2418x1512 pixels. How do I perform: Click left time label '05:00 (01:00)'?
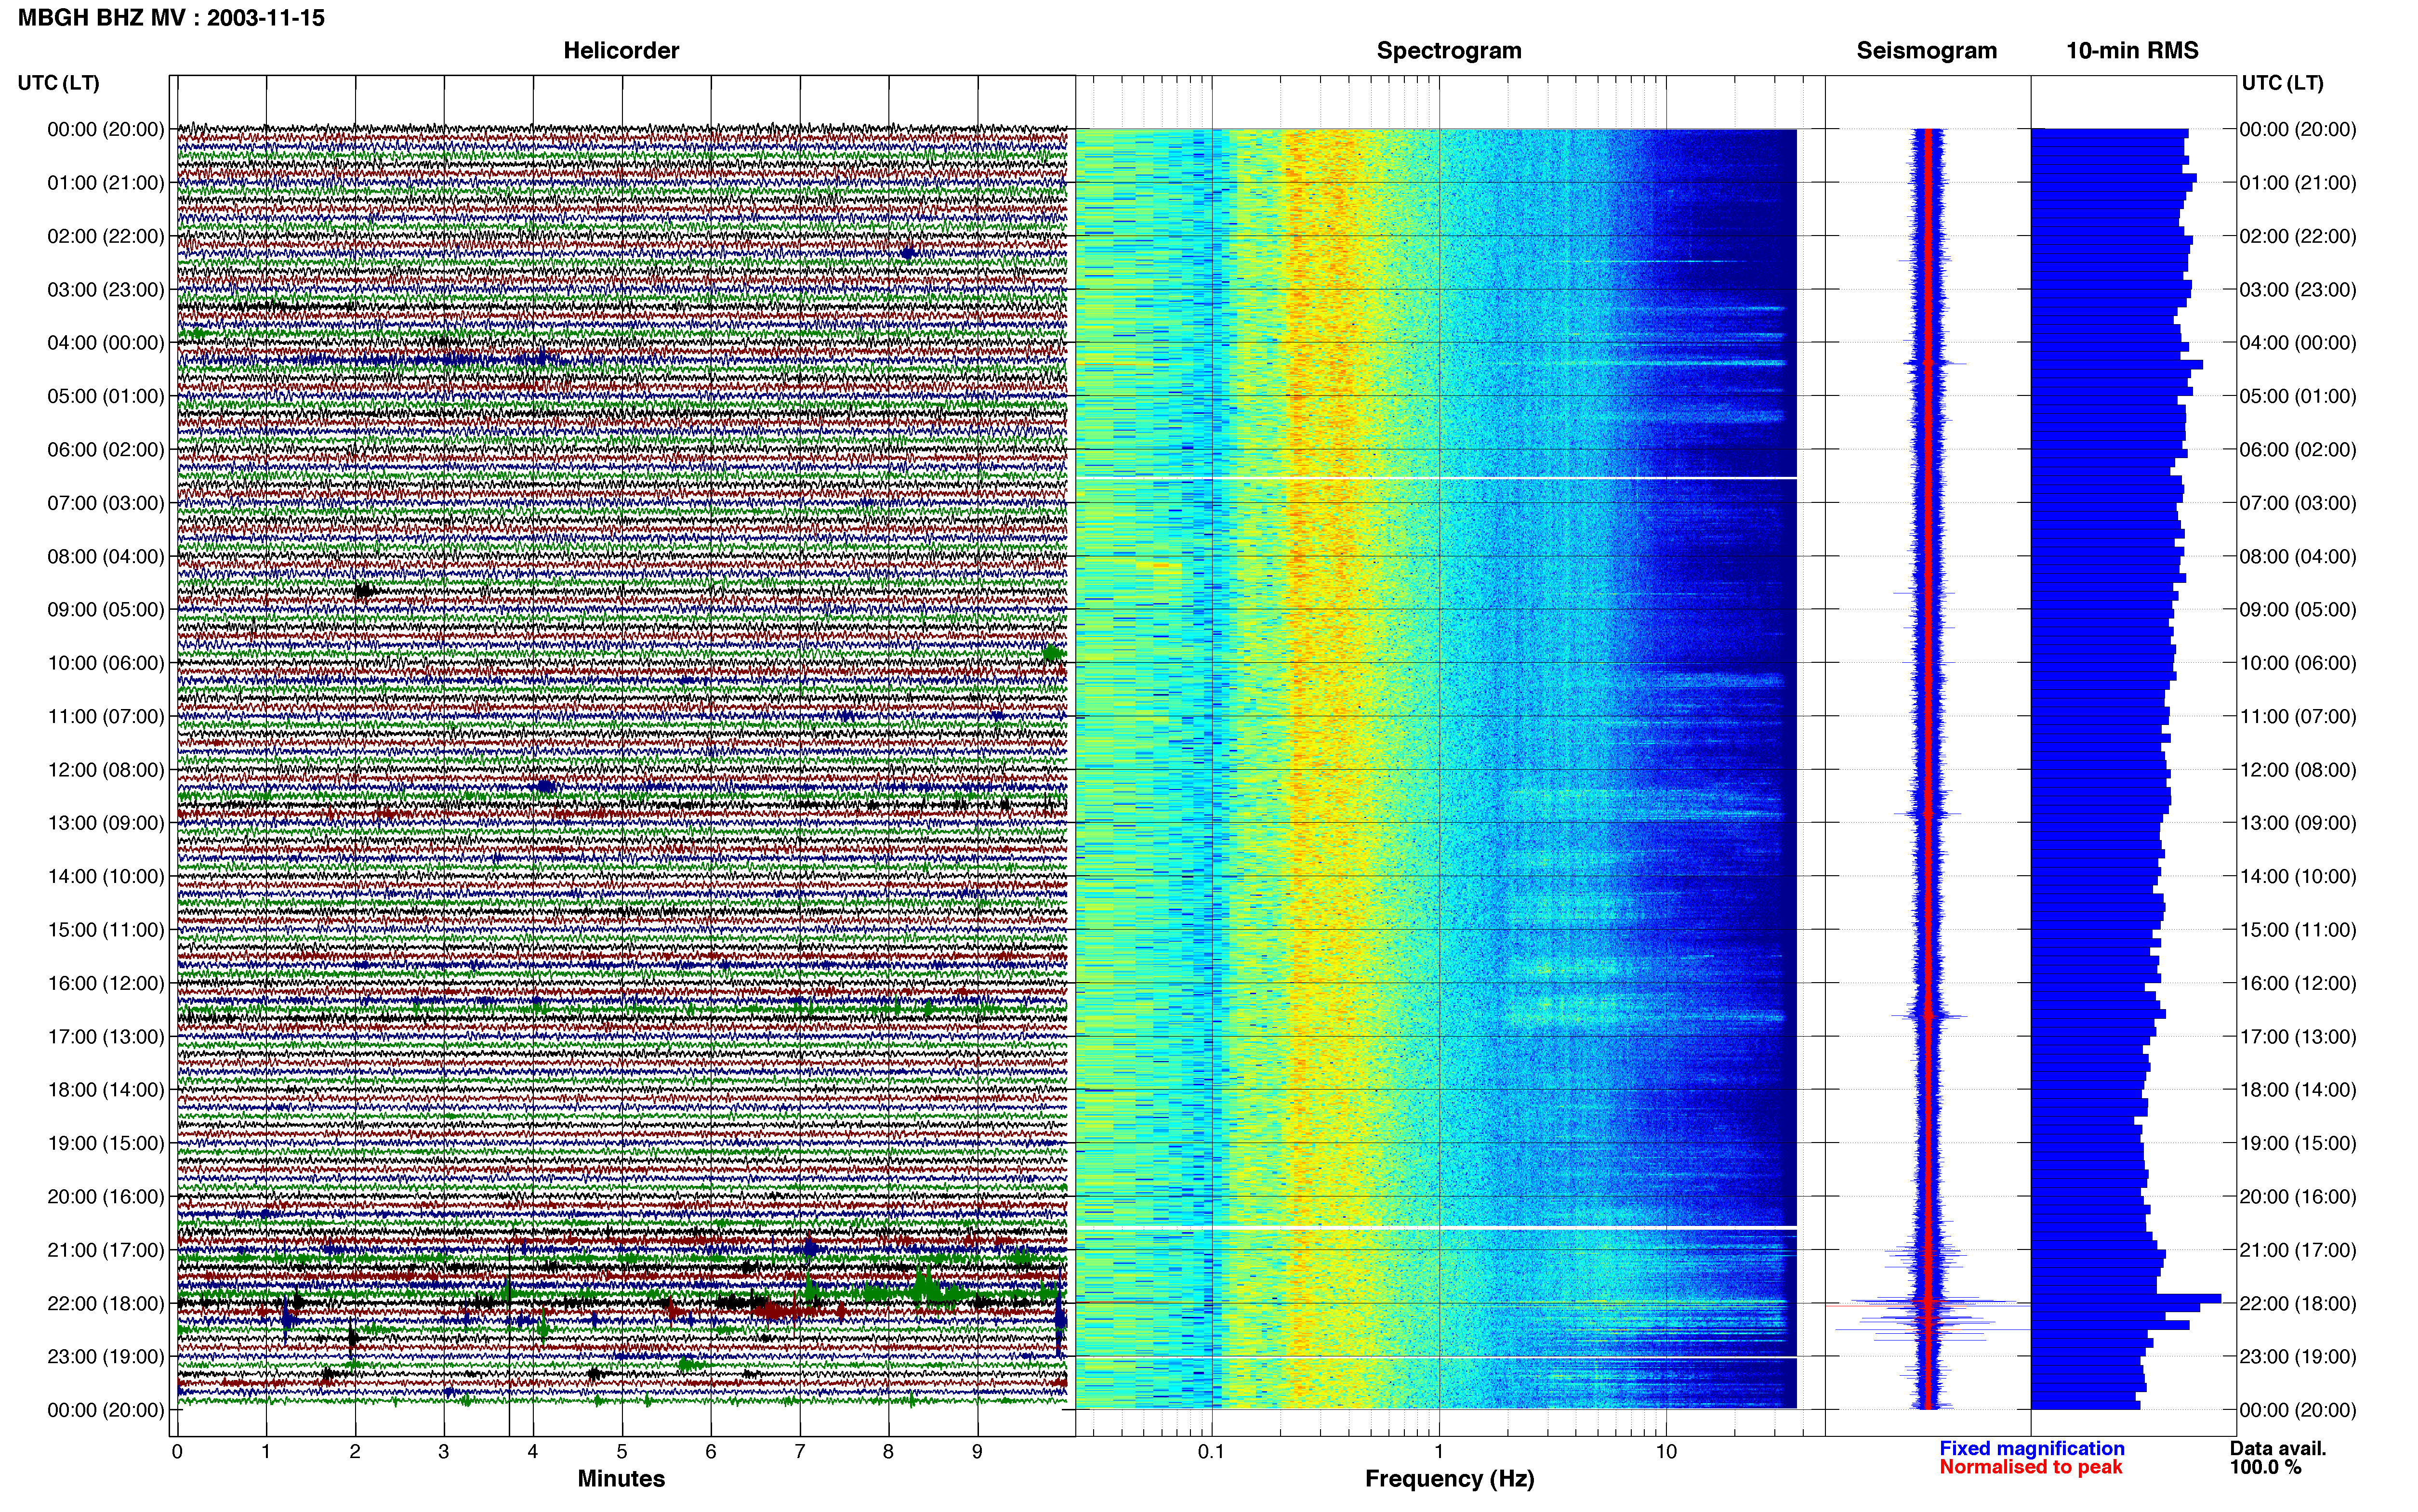tap(106, 396)
